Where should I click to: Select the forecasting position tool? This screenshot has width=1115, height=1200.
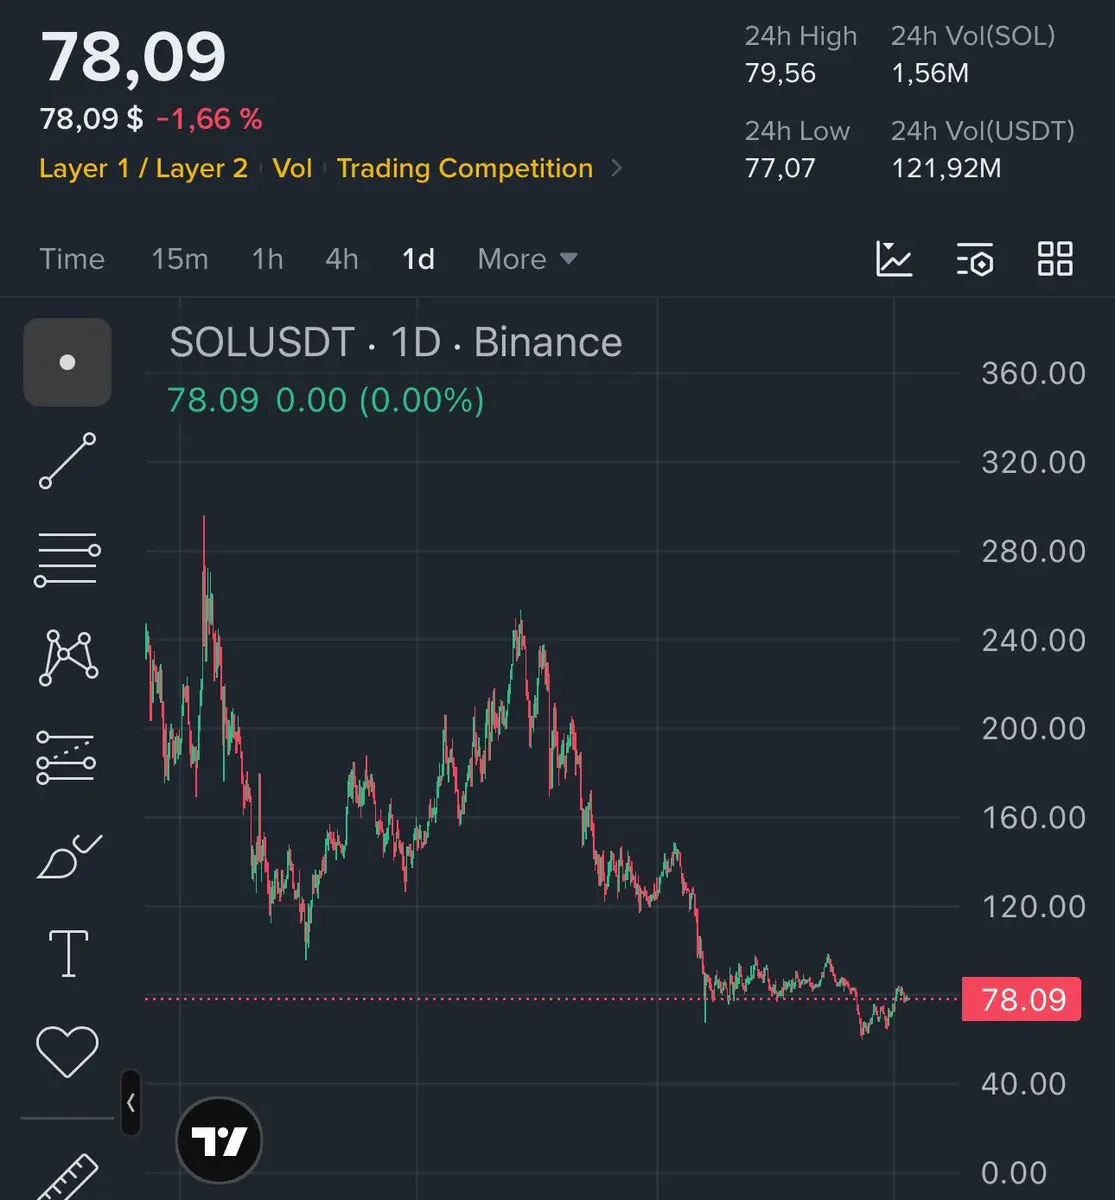(x=66, y=757)
